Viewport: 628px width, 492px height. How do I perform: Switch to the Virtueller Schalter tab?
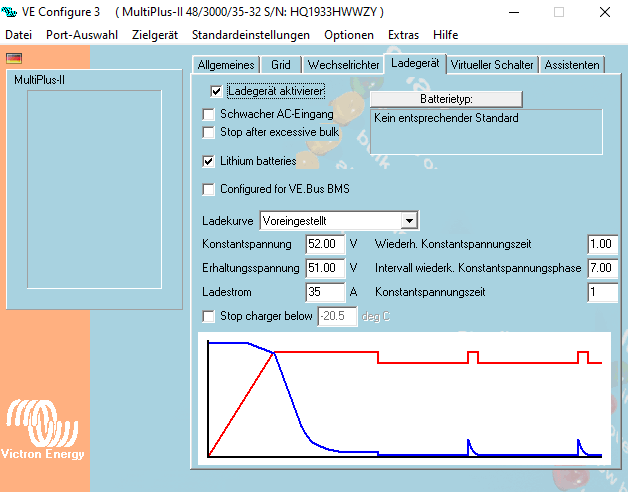492,65
